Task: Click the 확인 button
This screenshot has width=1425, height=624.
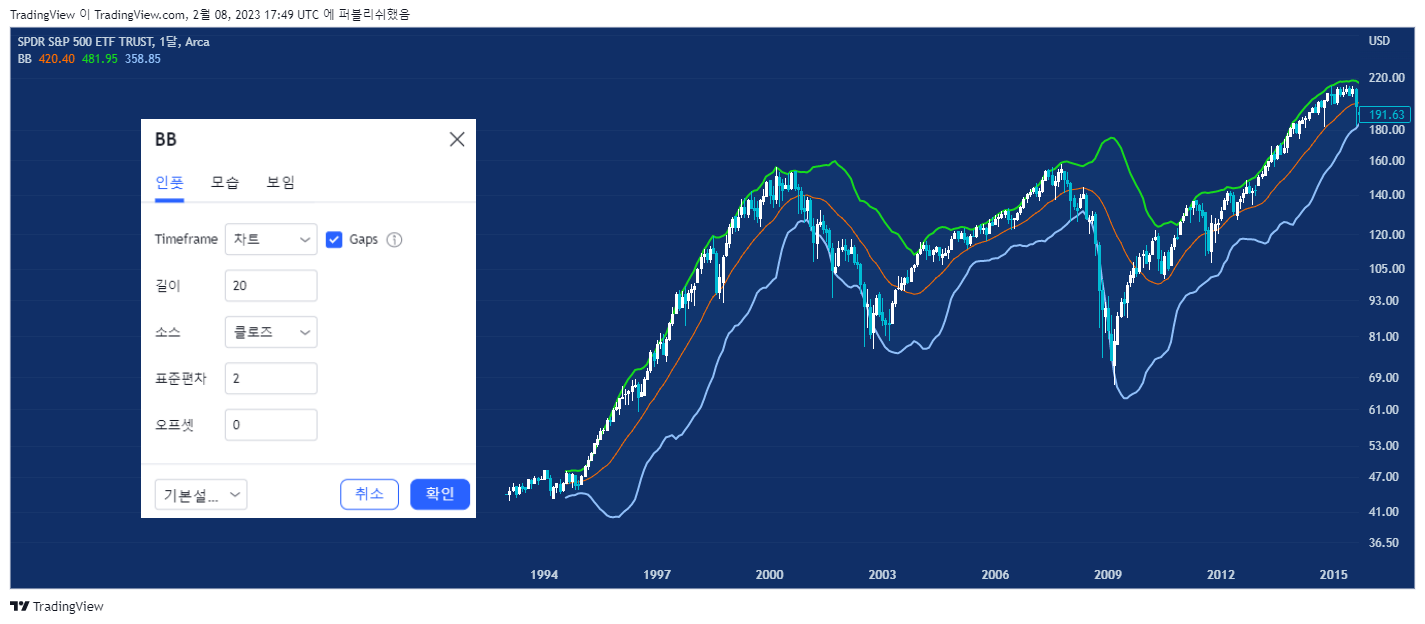Action: 440,494
